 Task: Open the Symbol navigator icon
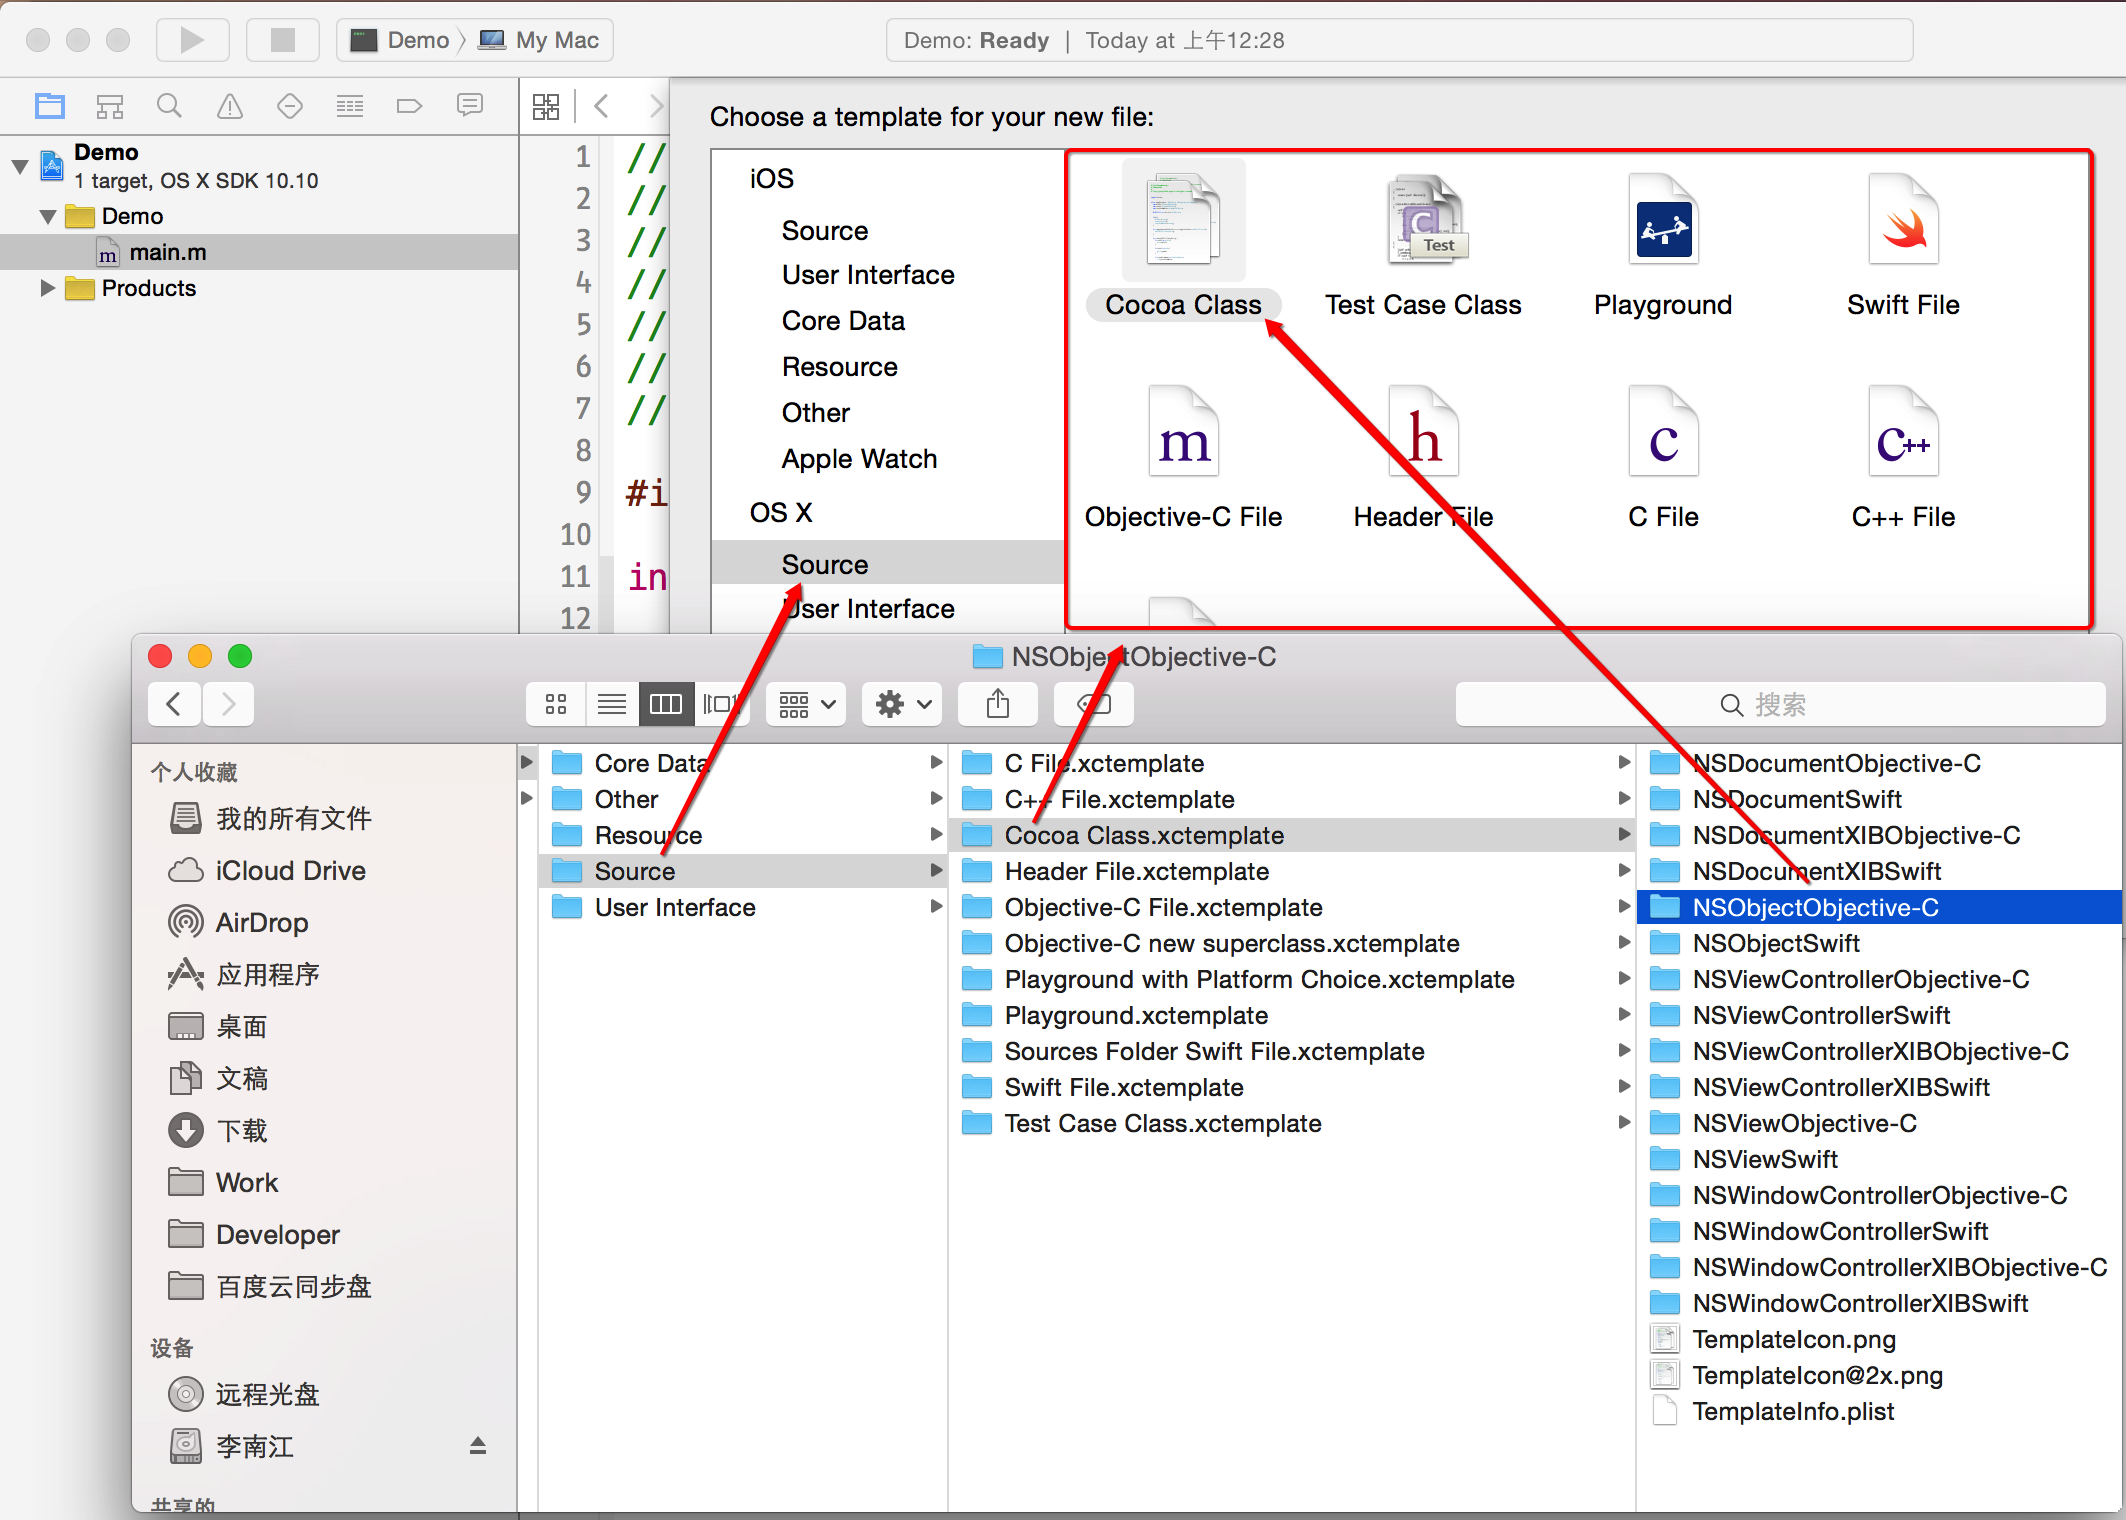[110, 105]
